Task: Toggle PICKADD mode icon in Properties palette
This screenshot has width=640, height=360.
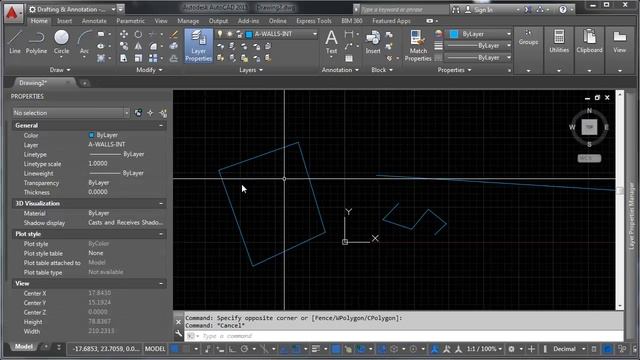Action: point(138,113)
